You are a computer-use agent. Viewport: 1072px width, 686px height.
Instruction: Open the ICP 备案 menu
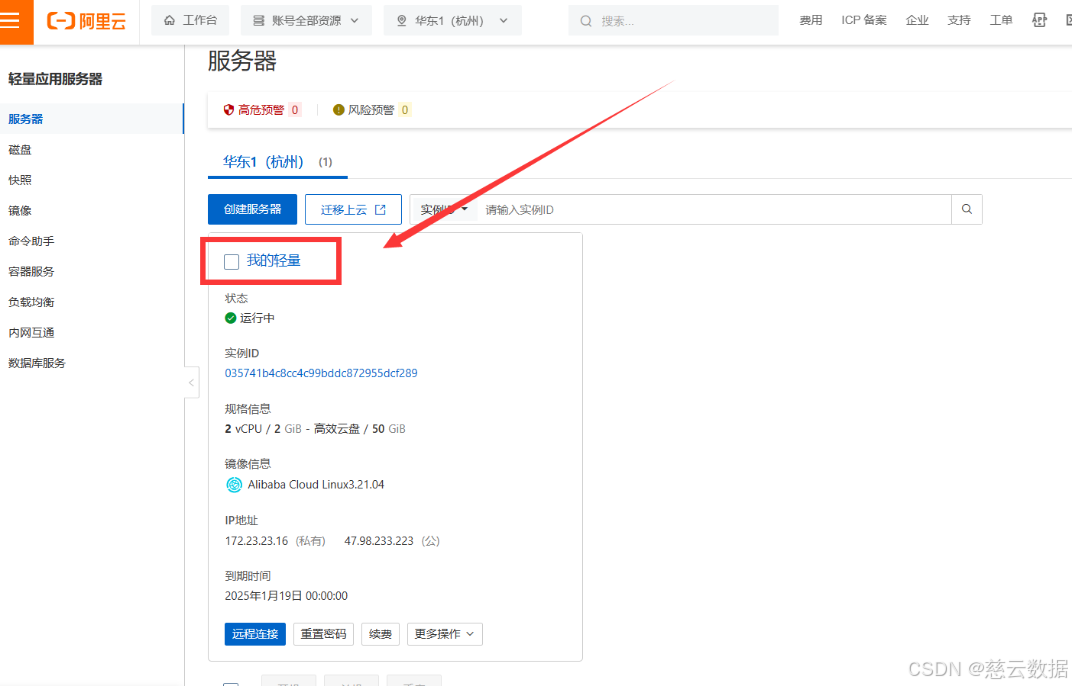(x=863, y=21)
